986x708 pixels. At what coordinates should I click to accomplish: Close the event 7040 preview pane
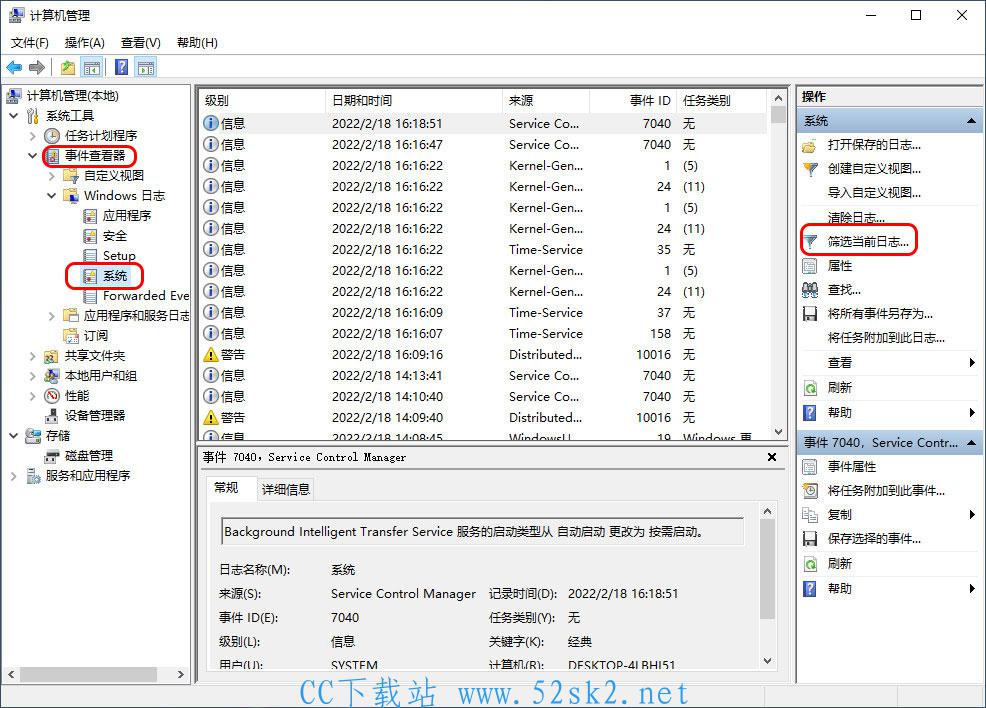click(772, 458)
